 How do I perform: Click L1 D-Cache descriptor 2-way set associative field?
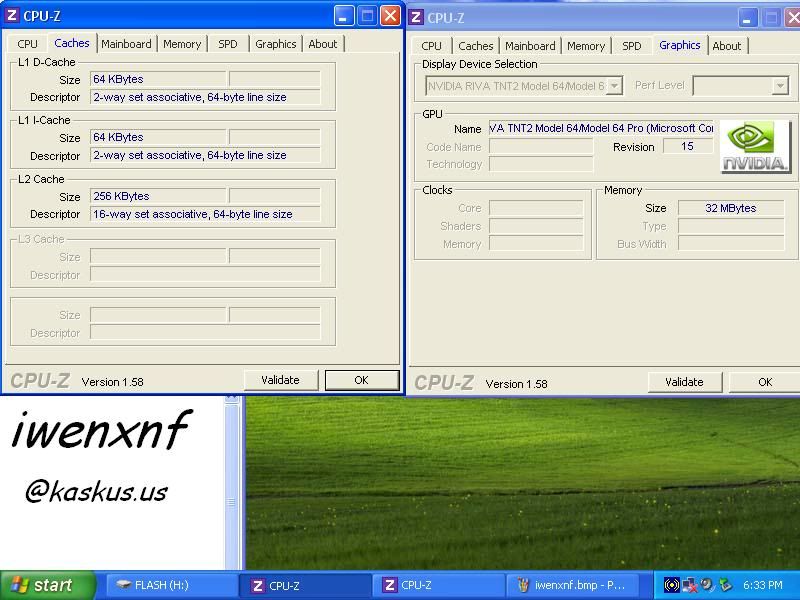click(x=205, y=97)
